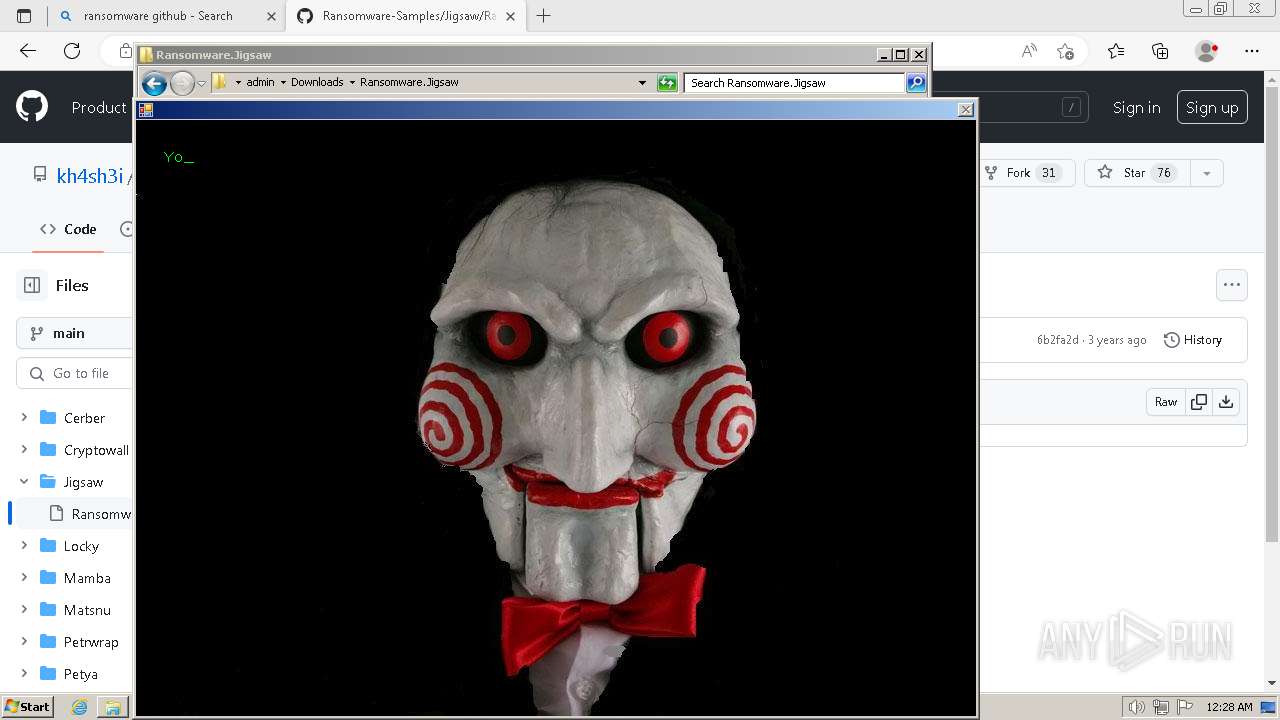
Task: Add this page to favorites
Action: coord(1065,51)
